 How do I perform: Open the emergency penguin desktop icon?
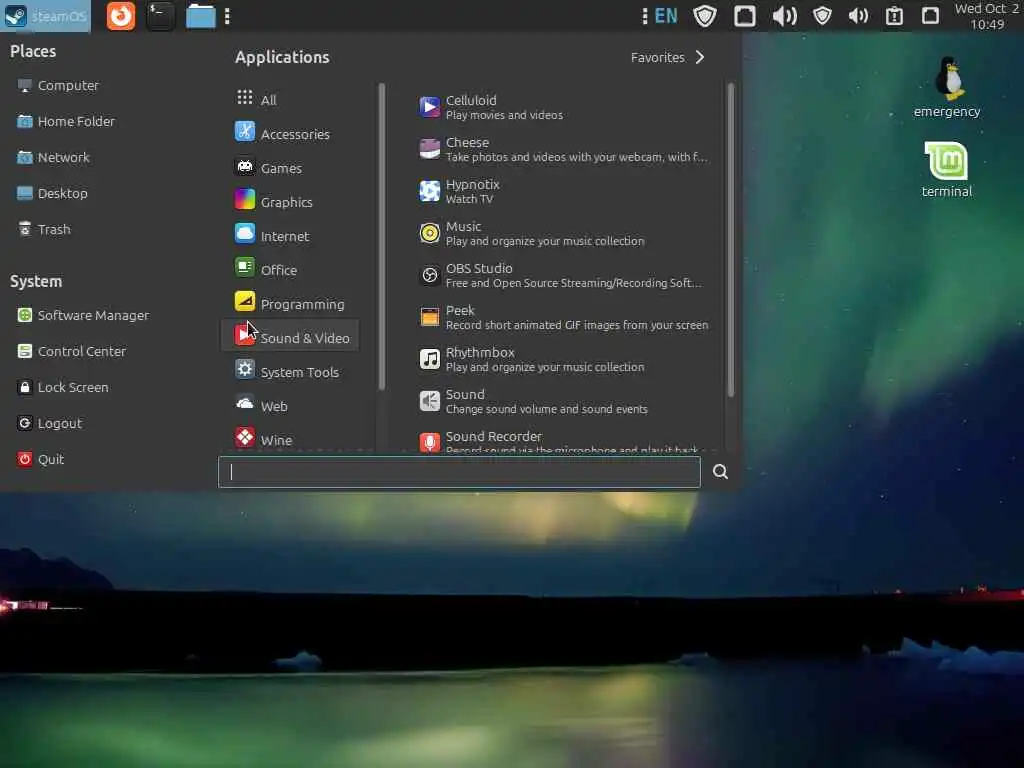[947, 88]
